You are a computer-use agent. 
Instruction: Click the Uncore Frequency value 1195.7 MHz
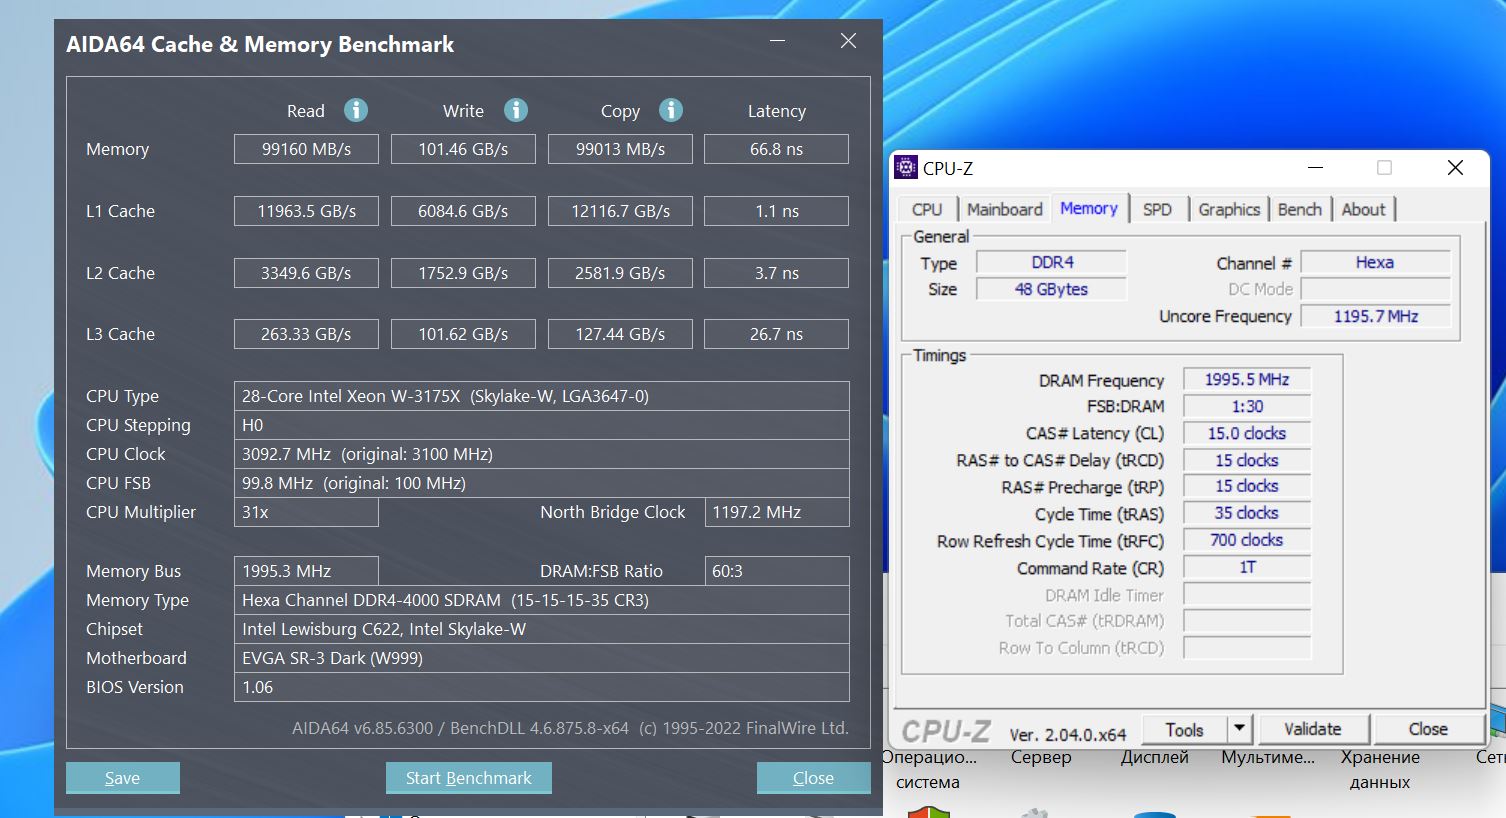point(1375,316)
